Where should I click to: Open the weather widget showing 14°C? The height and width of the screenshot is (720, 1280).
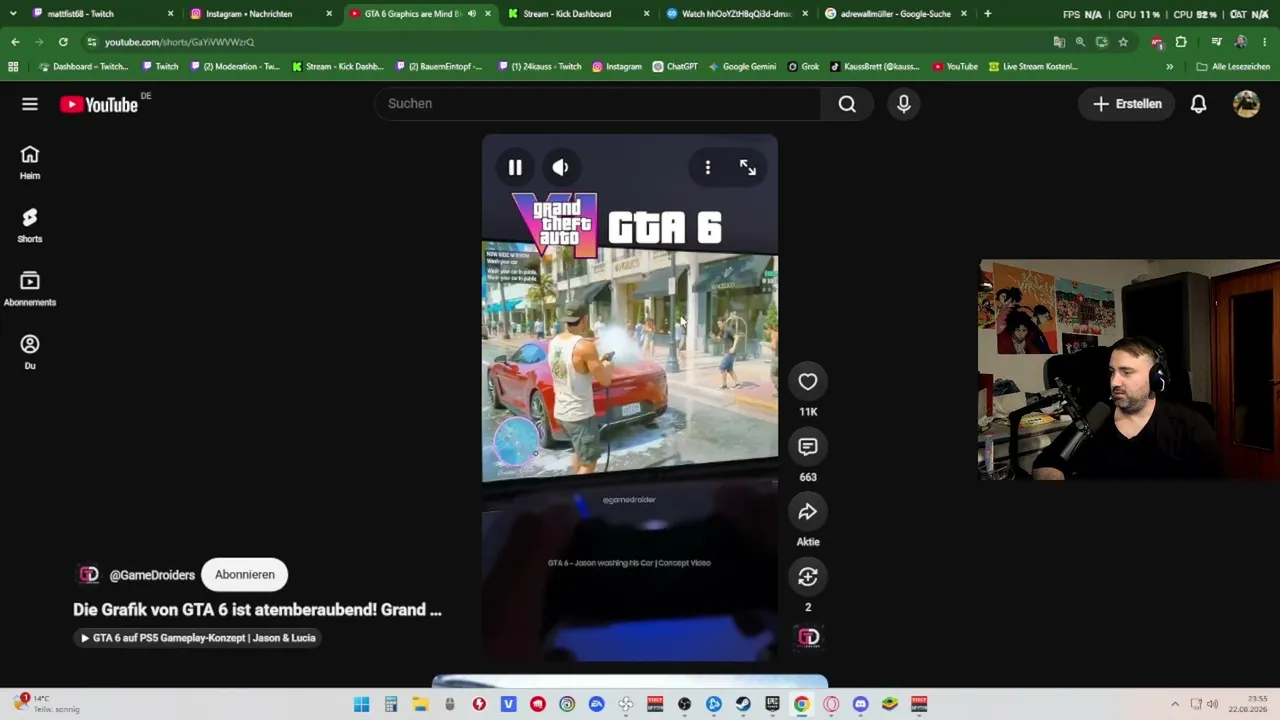[46, 704]
